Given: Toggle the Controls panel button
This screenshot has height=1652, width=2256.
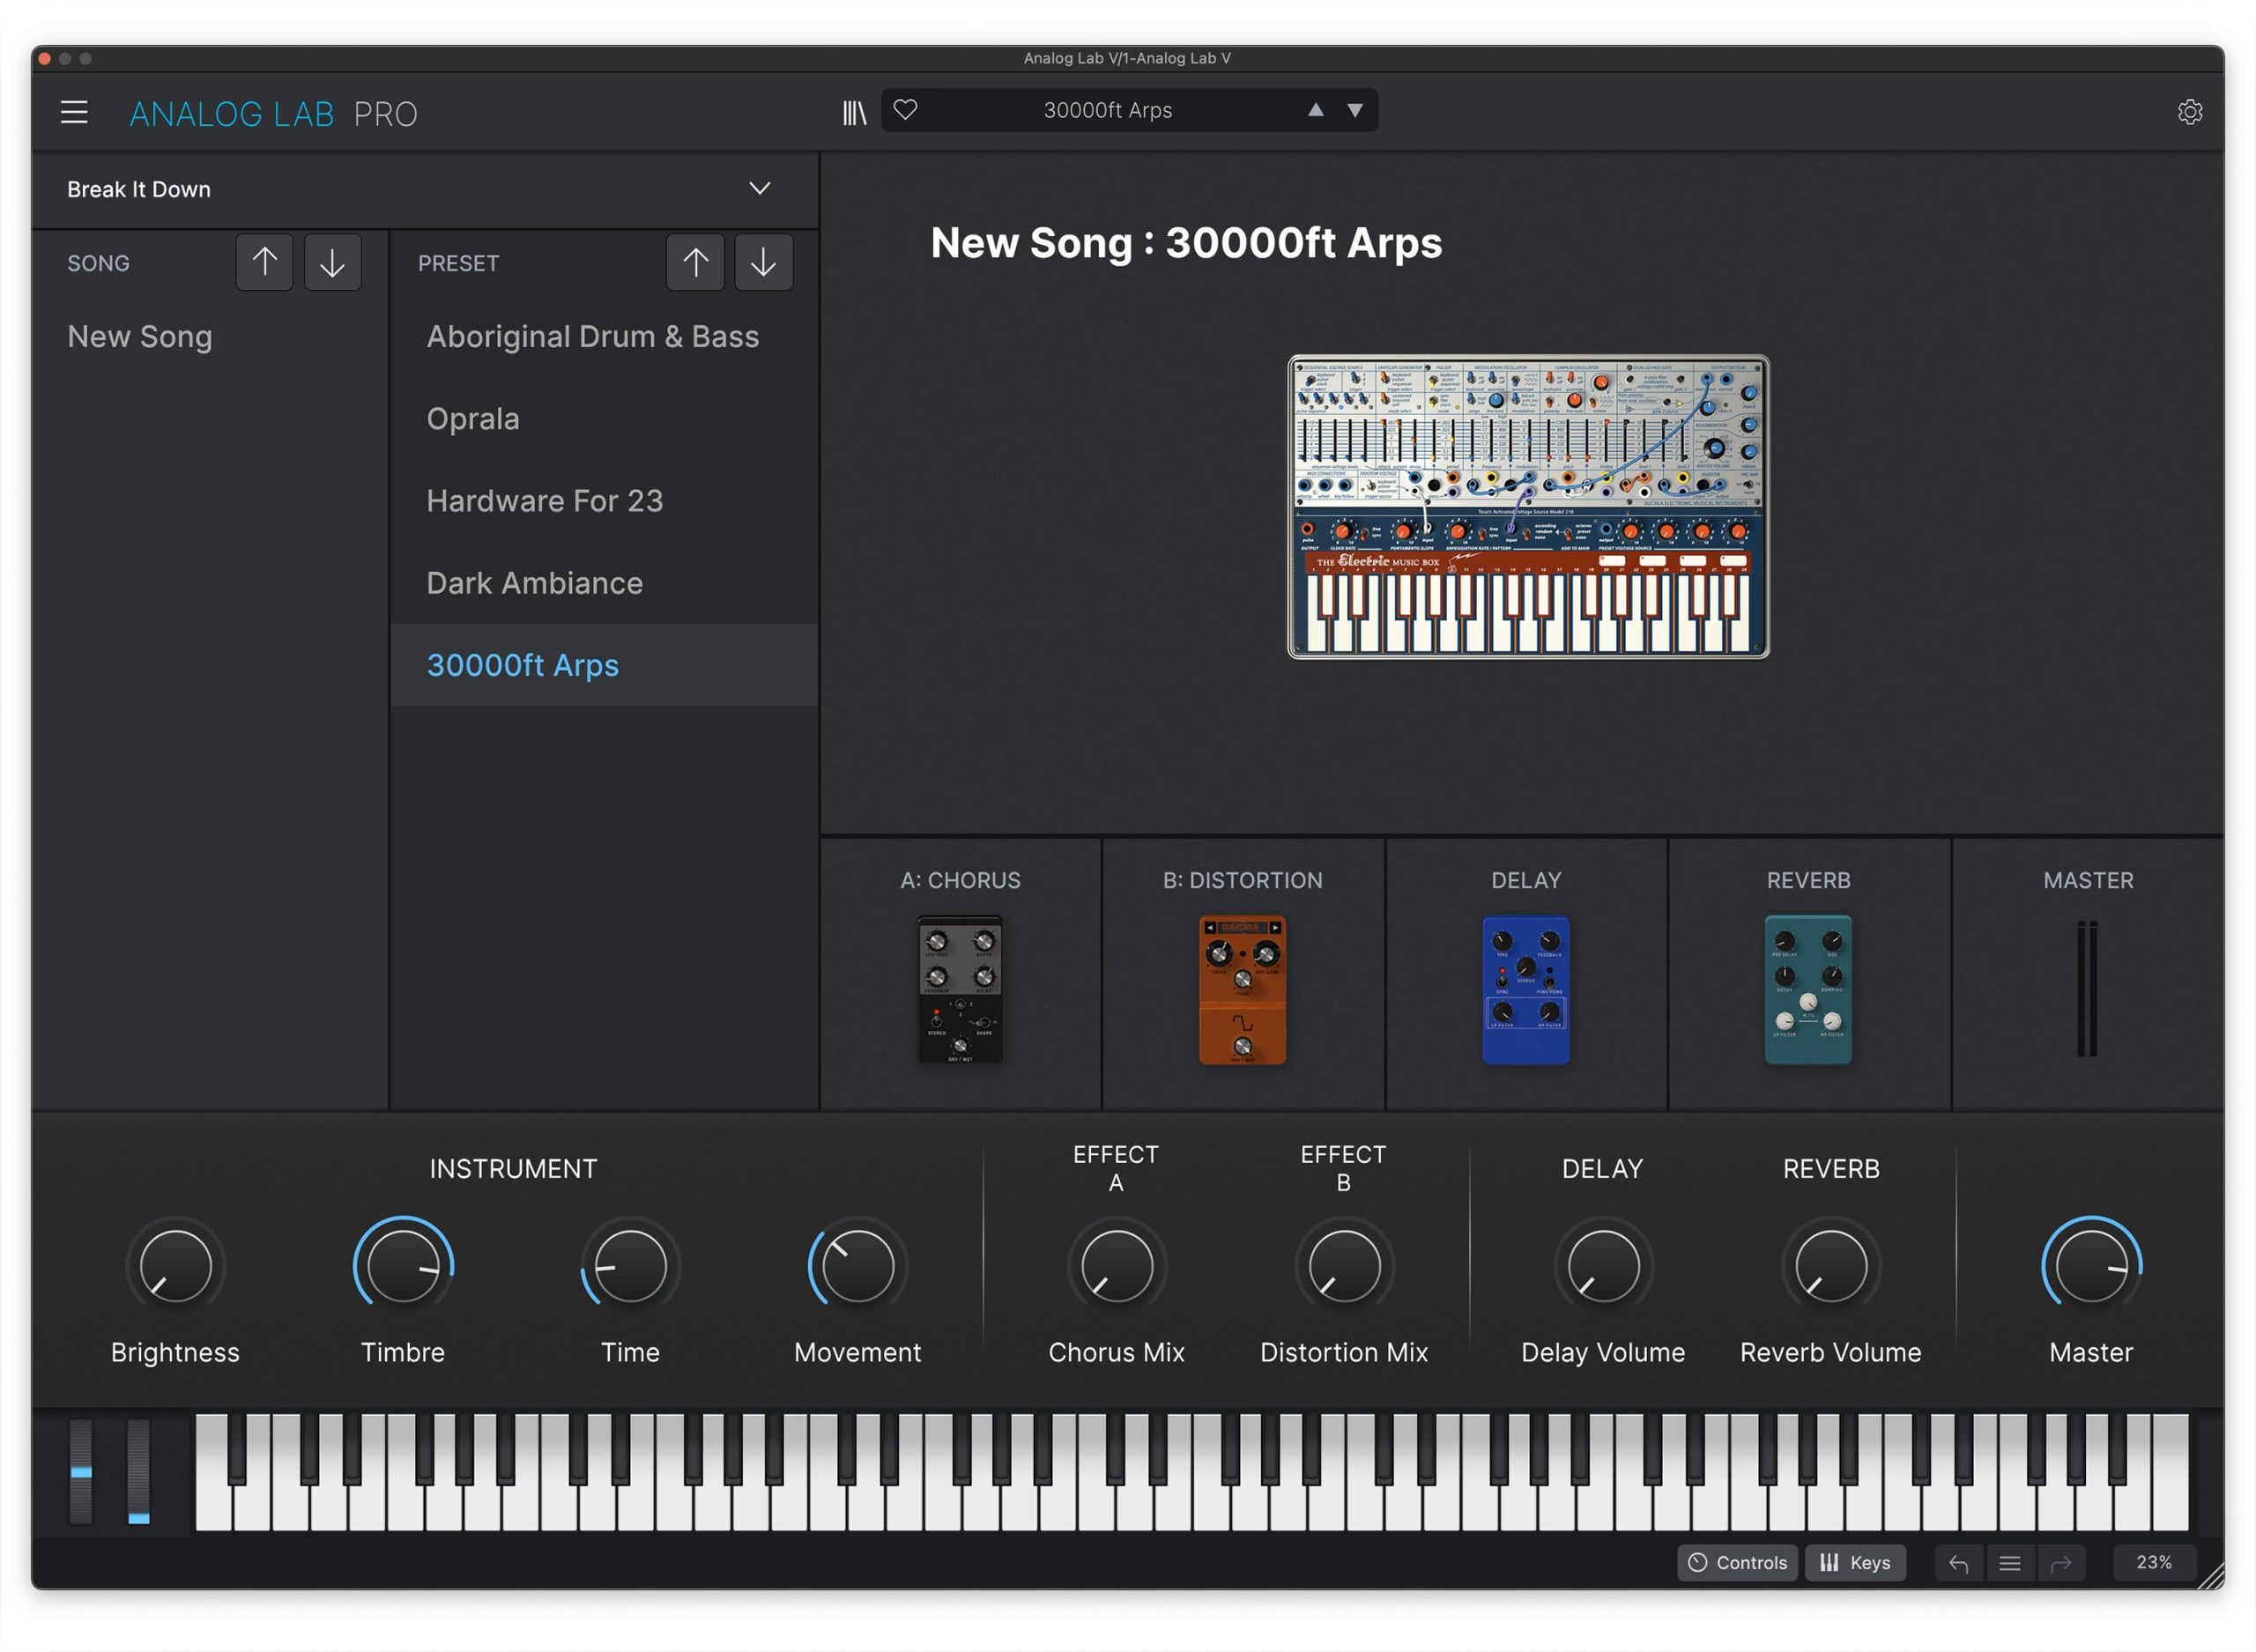Looking at the screenshot, I should coord(1737,1563).
